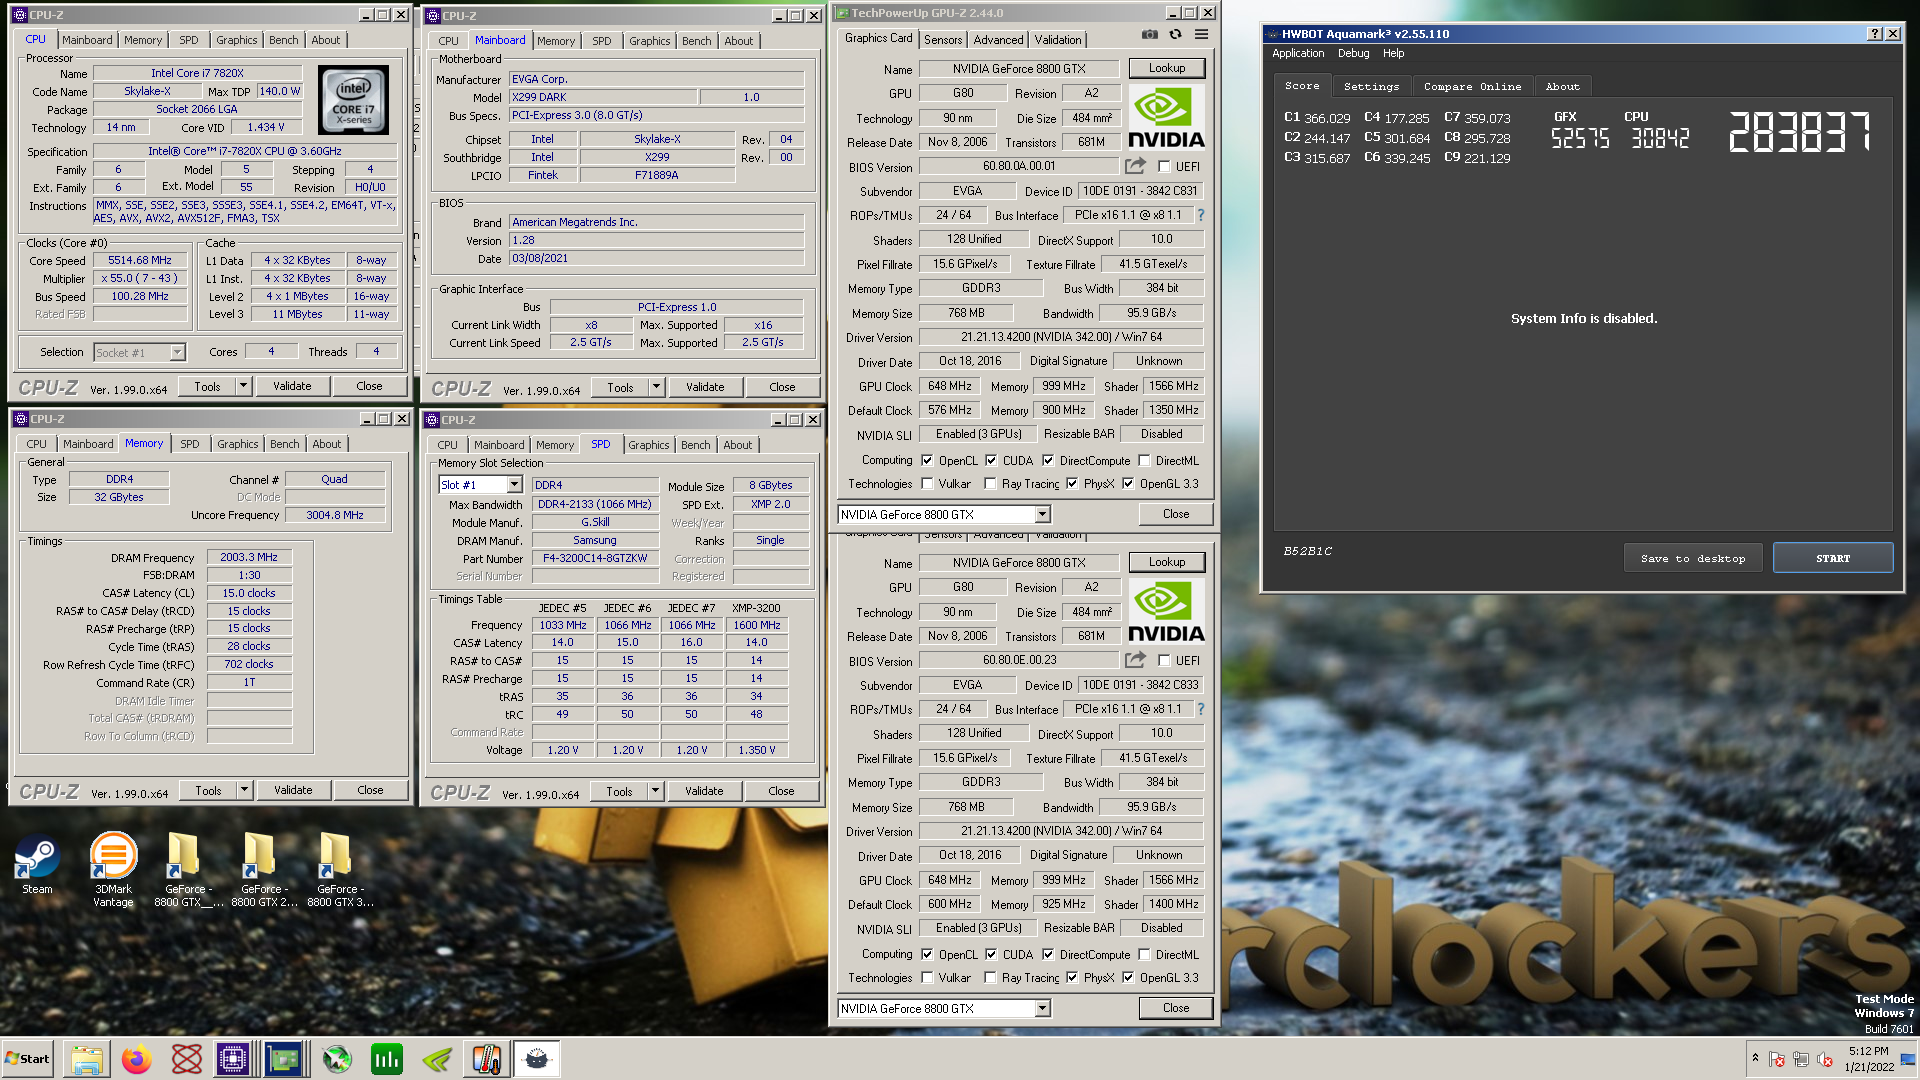The width and height of the screenshot is (1920, 1080).
Task: Expand the Tools arrow in the CPU-Z CPU window
Action: pyautogui.click(x=243, y=386)
